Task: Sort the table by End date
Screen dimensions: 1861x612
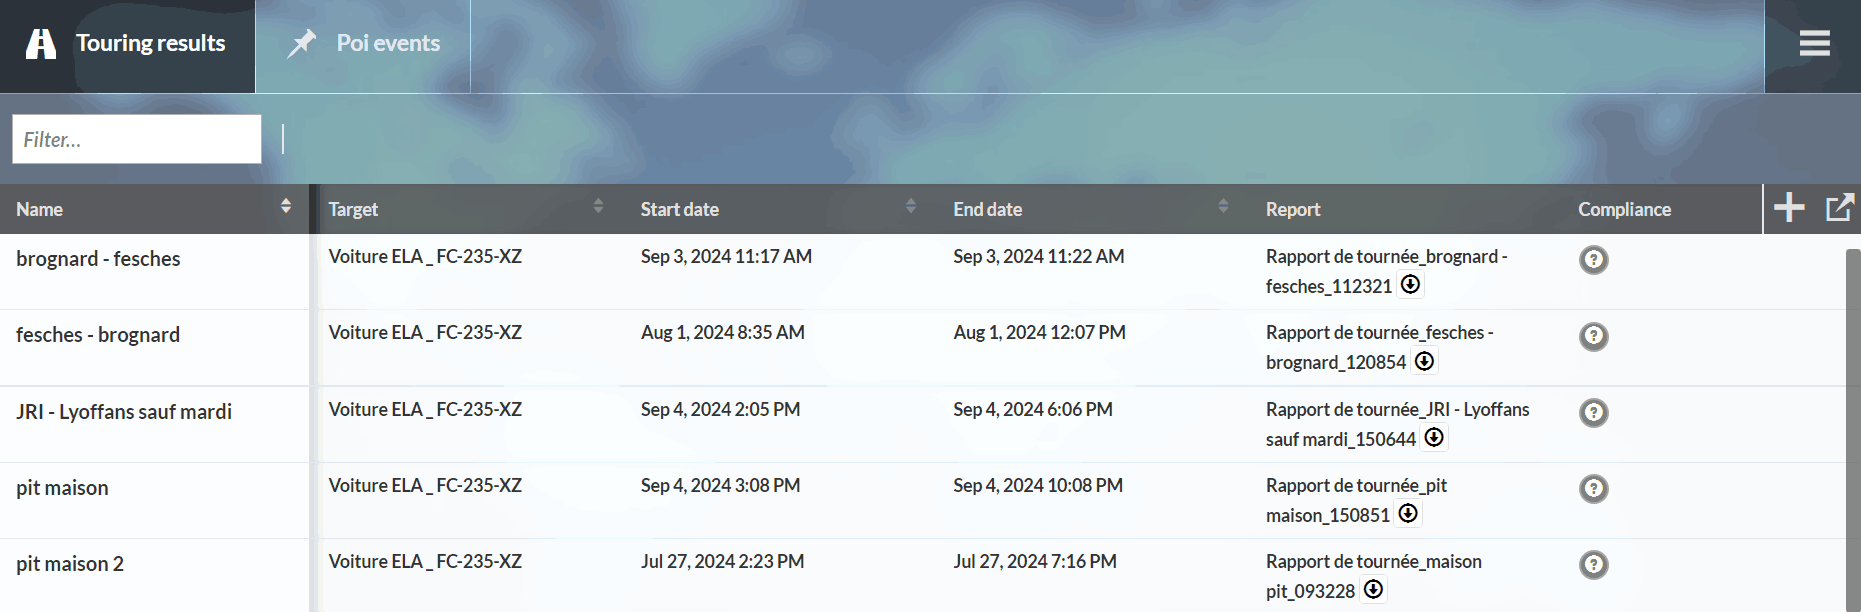Action: (1223, 207)
